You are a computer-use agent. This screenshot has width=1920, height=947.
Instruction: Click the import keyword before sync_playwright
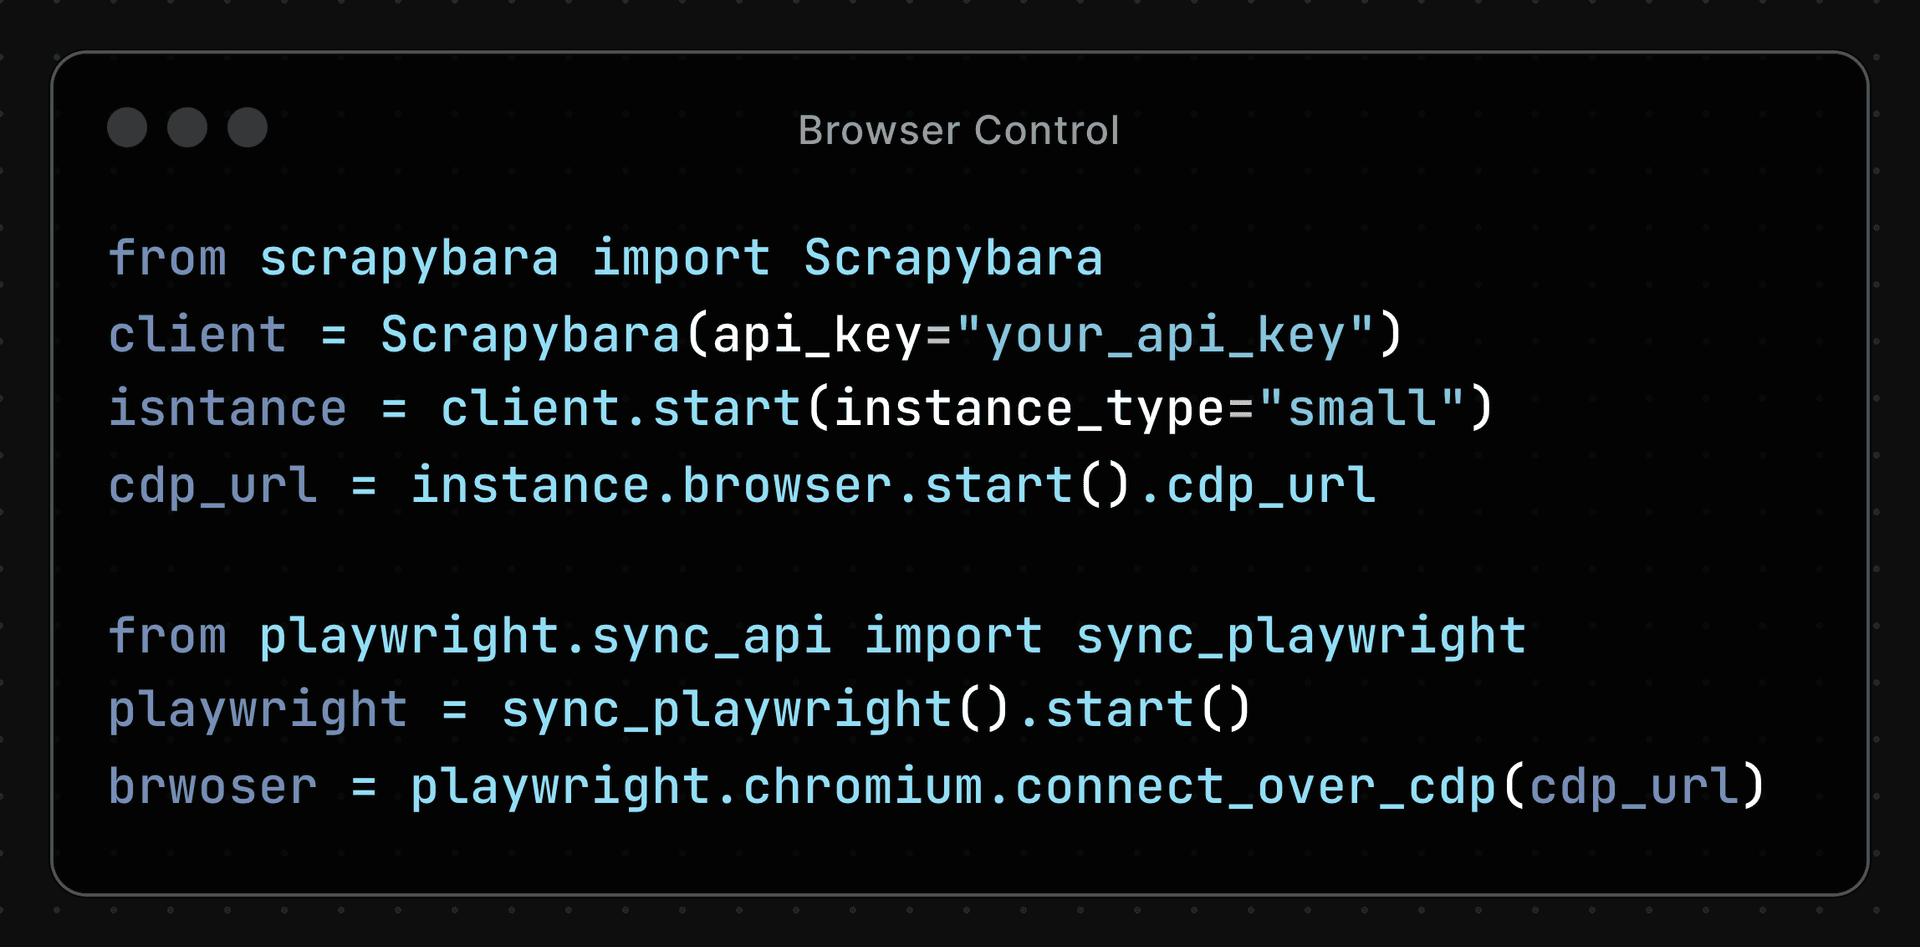tap(953, 637)
